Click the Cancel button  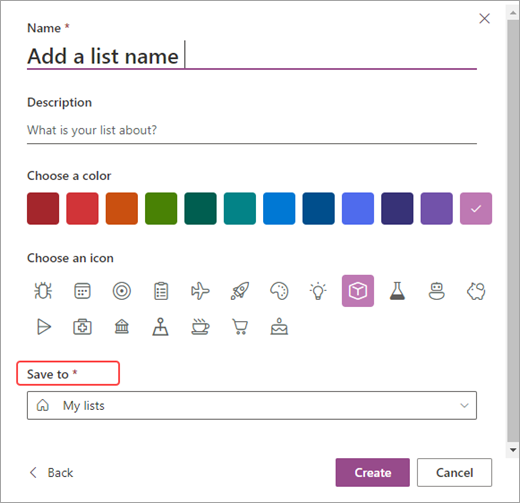click(x=454, y=472)
